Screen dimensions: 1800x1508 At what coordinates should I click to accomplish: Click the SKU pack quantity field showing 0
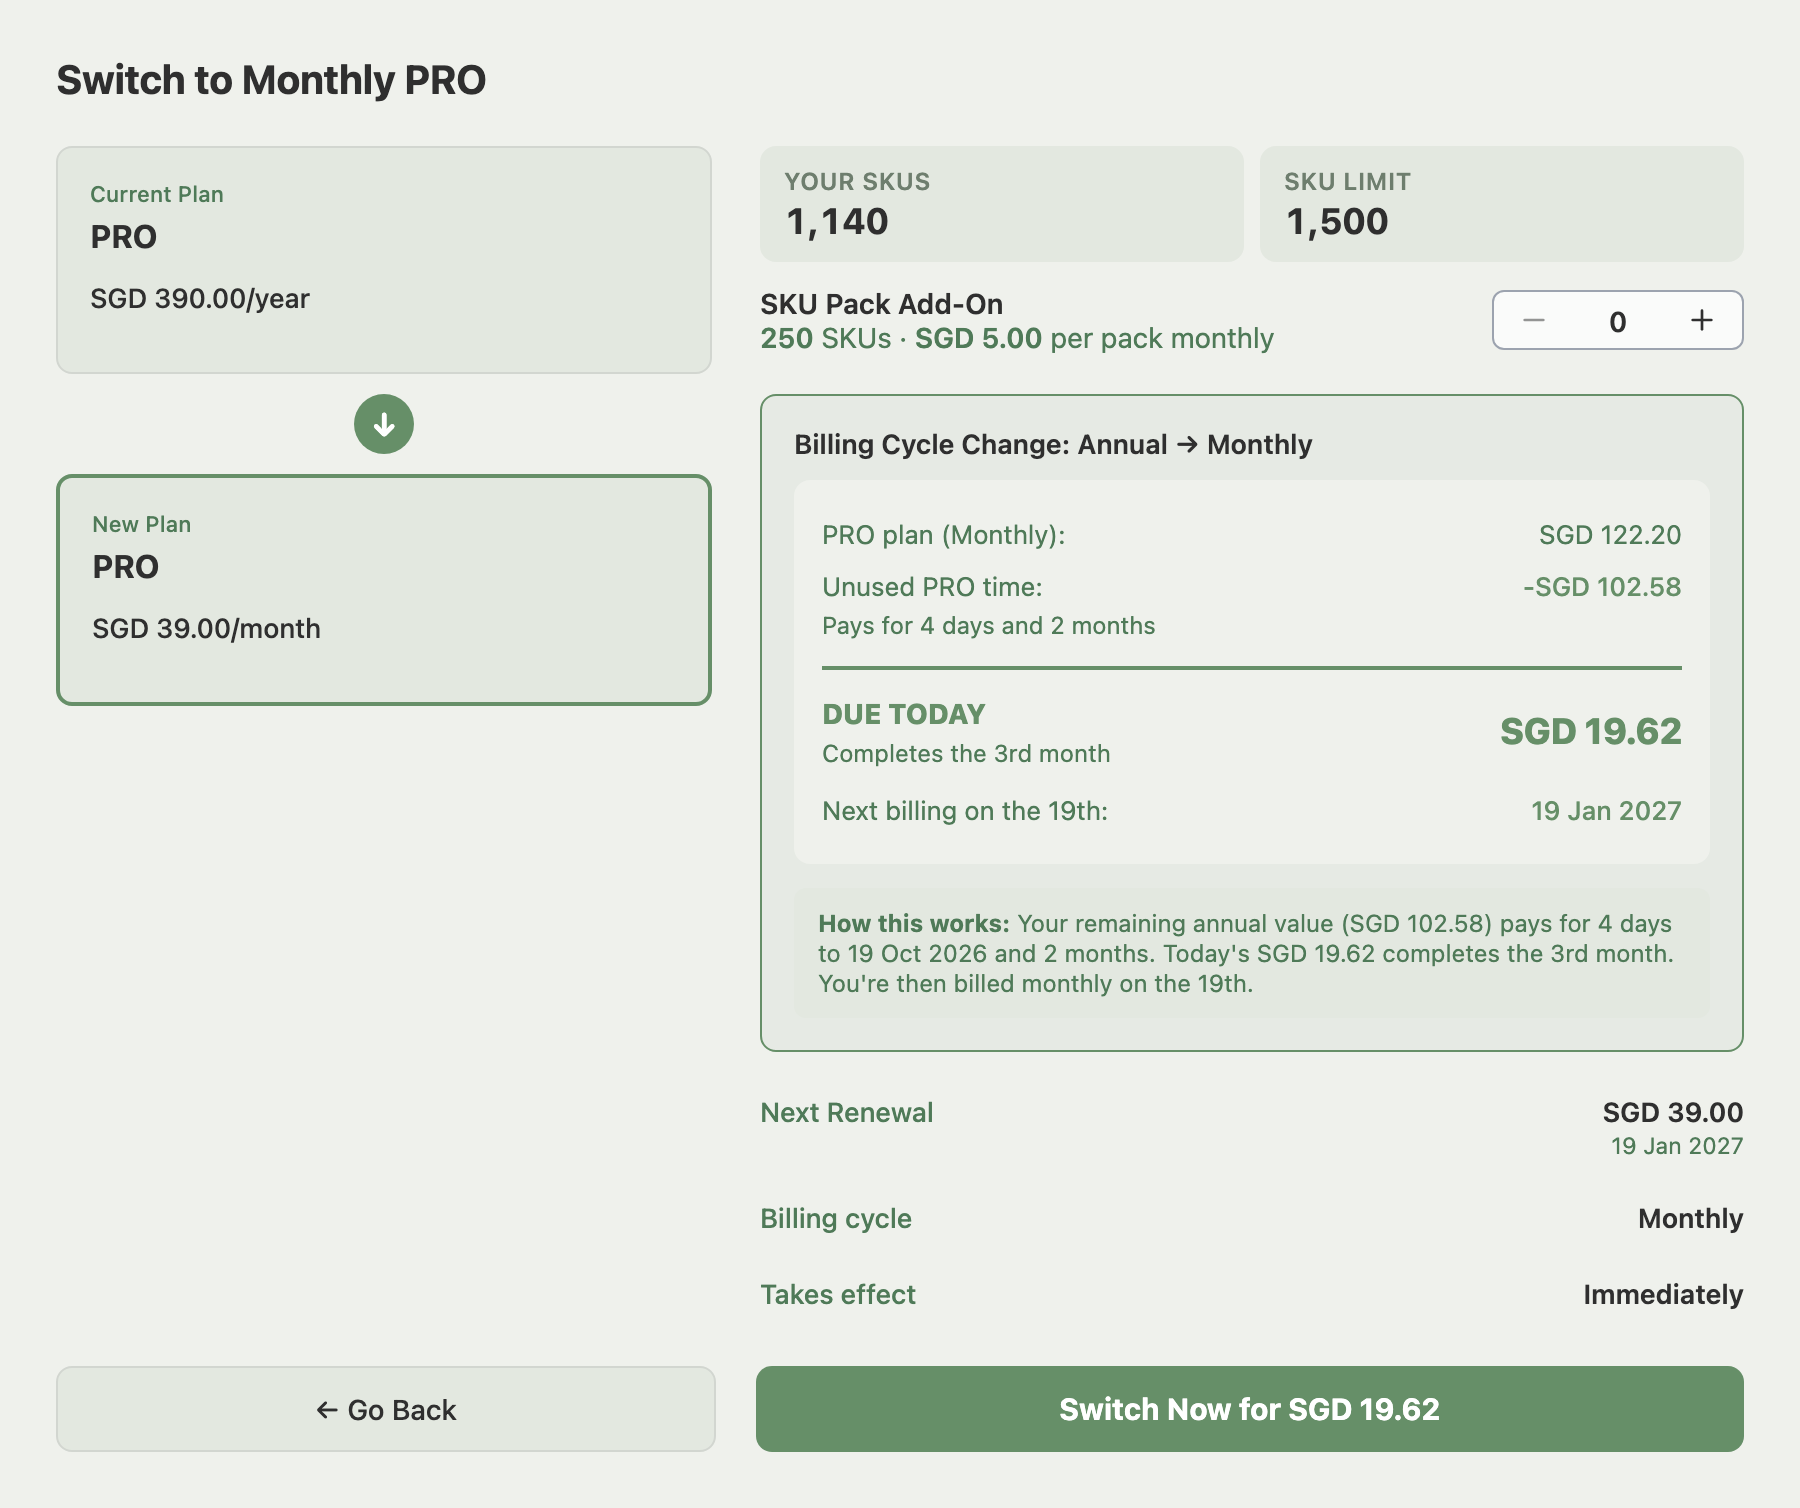[1618, 321]
